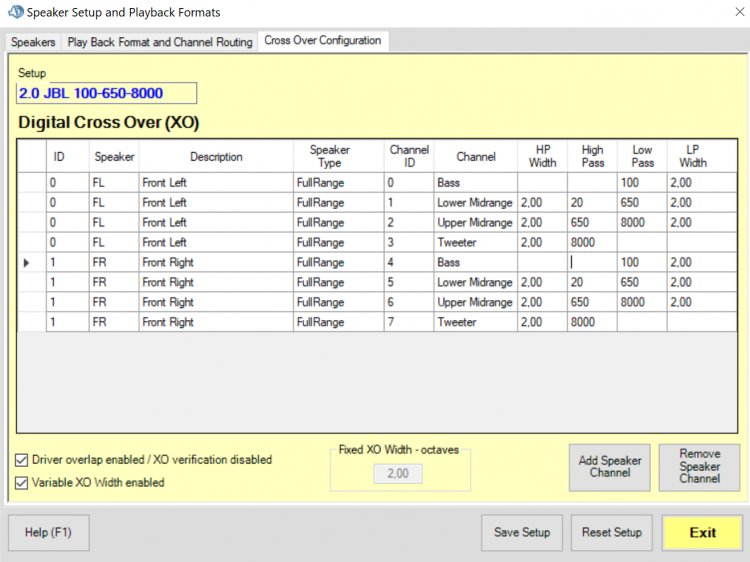The height and width of the screenshot is (562, 750).
Task: Open Help (F1)
Action: click(x=49, y=532)
